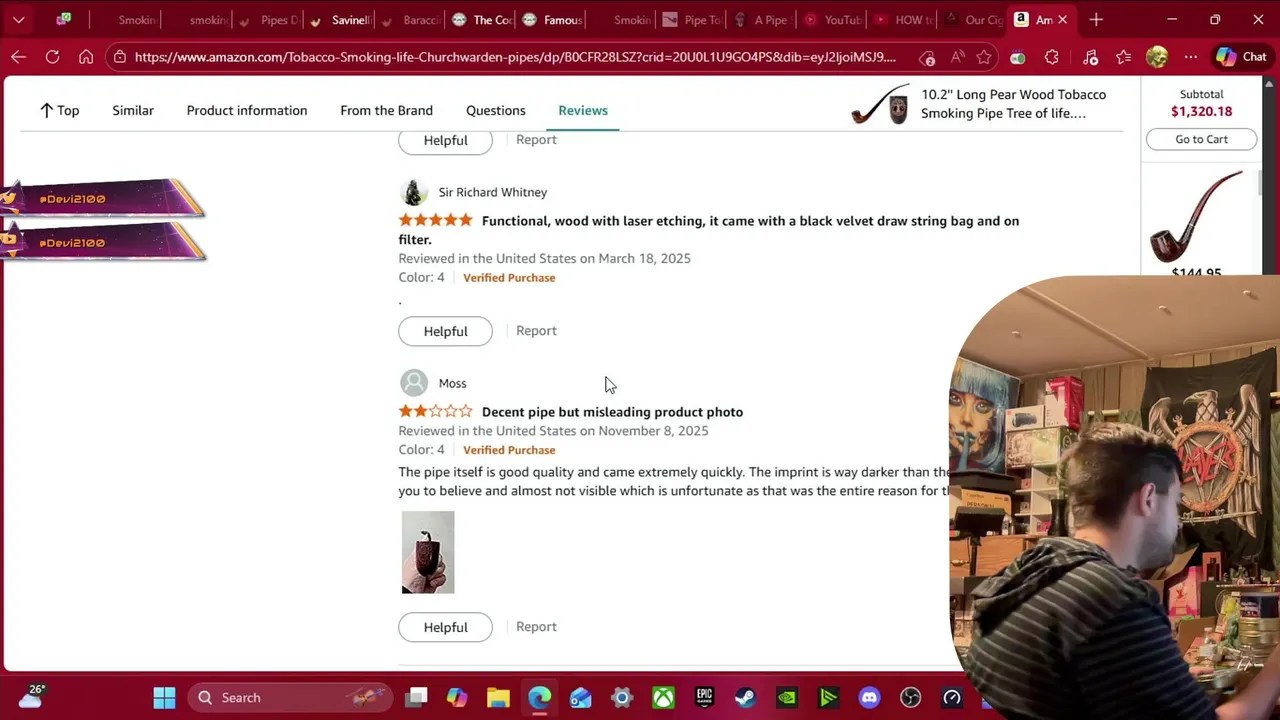
Task: Open Windows Start menu
Action: (x=164, y=697)
